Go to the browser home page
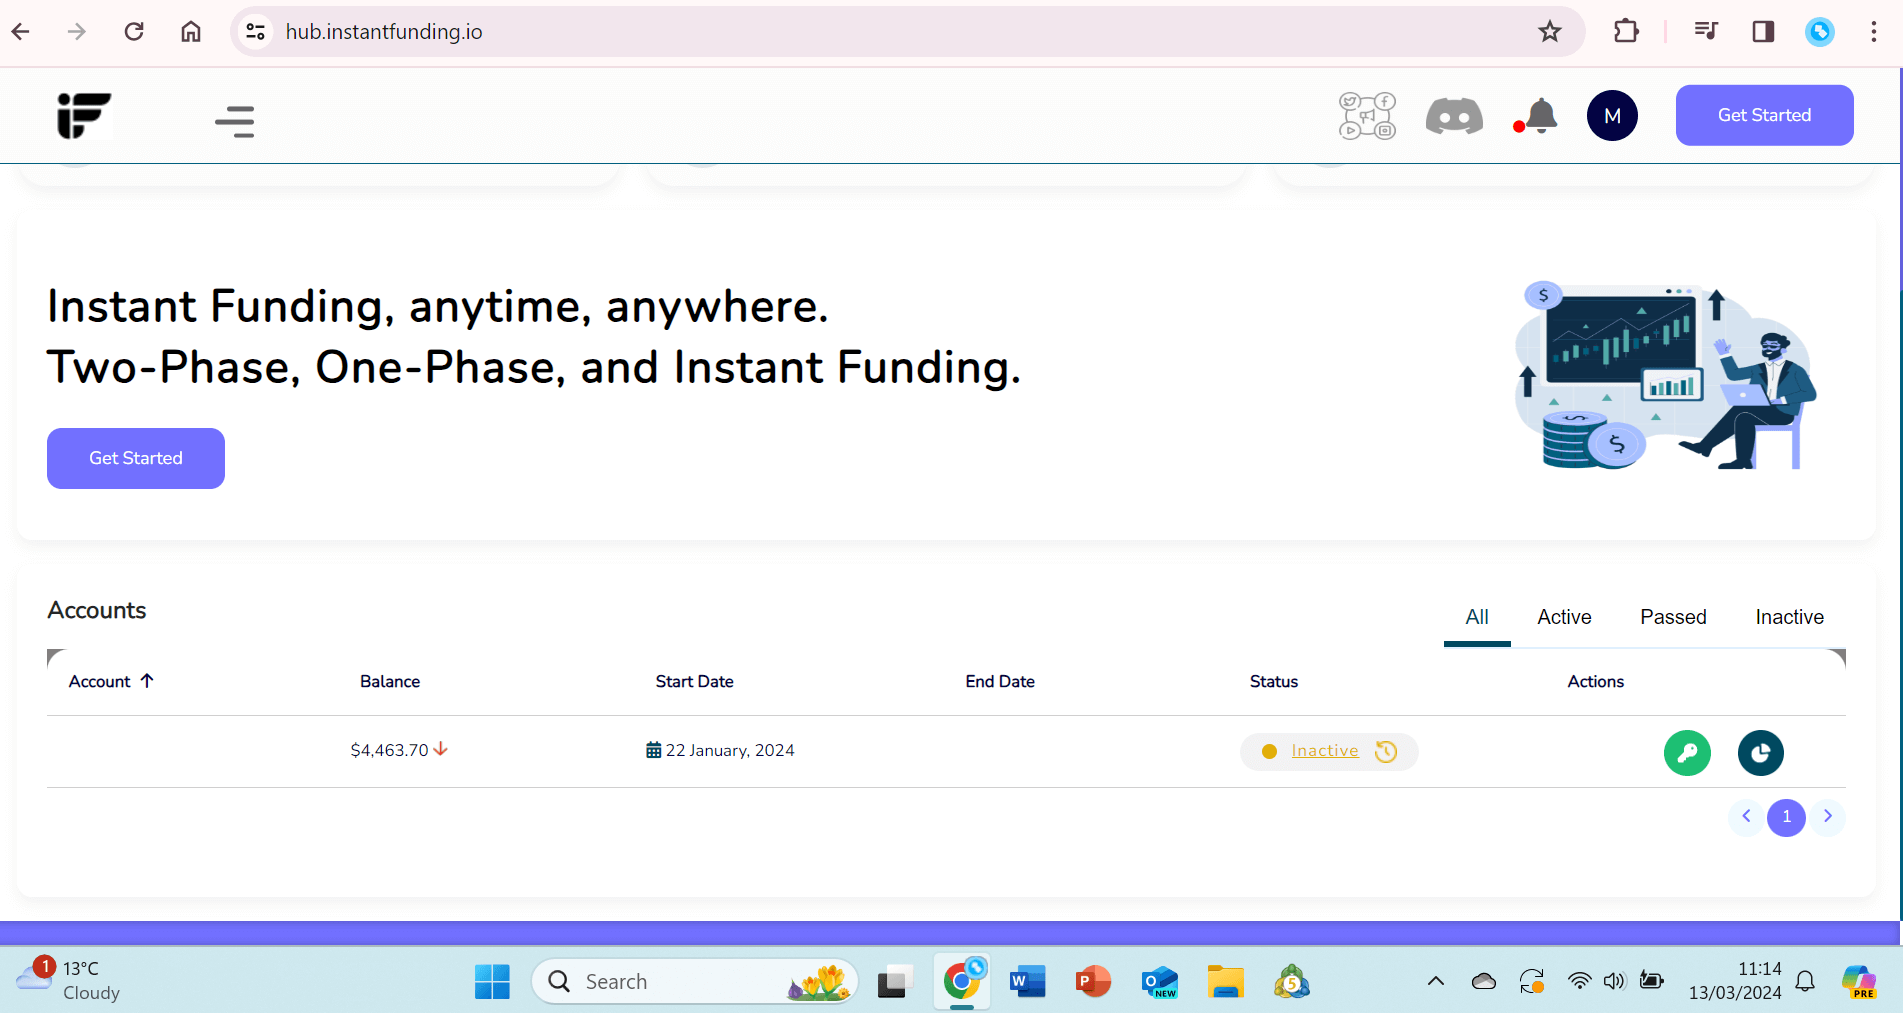The height and width of the screenshot is (1013, 1903). pyautogui.click(x=191, y=32)
